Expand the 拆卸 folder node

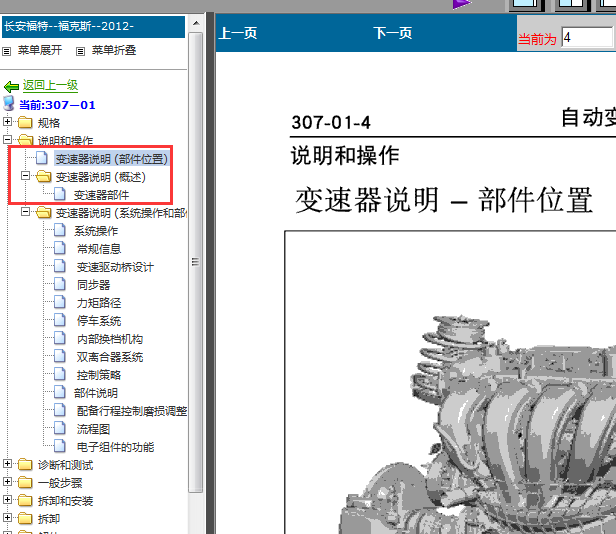7,517
